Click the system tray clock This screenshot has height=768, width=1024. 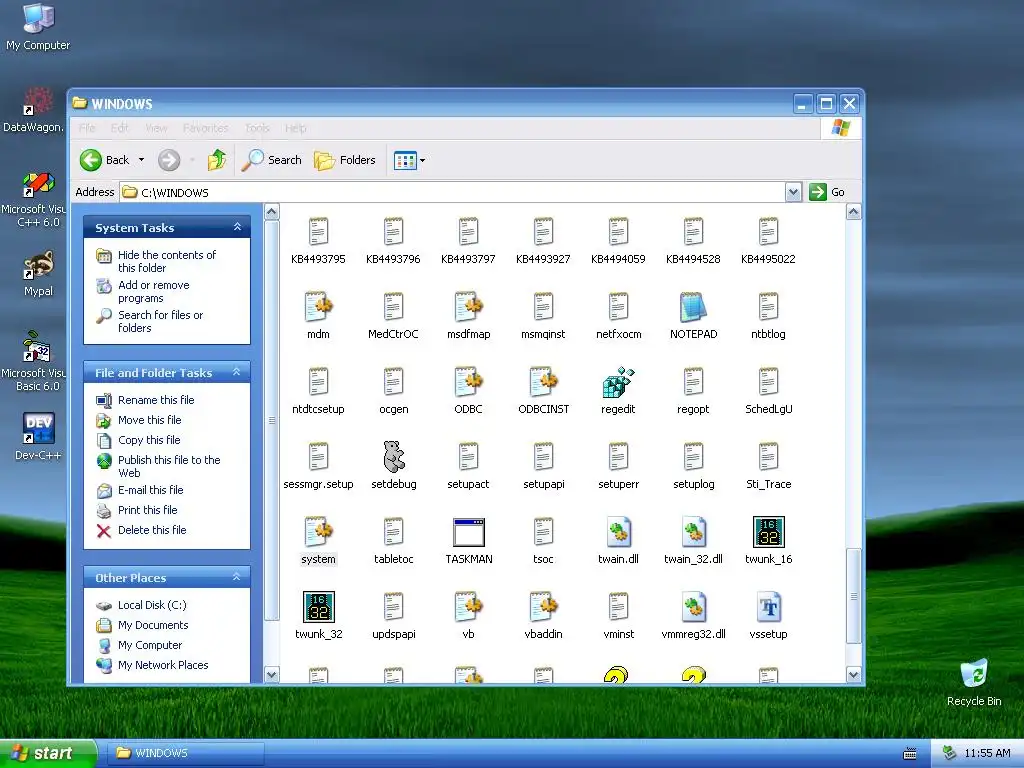[987, 754]
